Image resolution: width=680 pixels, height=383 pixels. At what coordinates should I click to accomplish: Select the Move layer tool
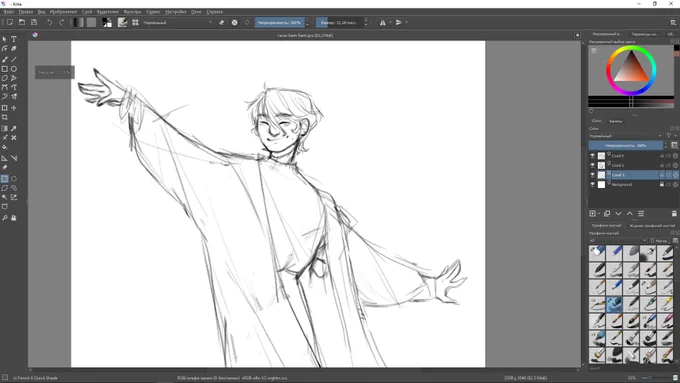(x=14, y=108)
